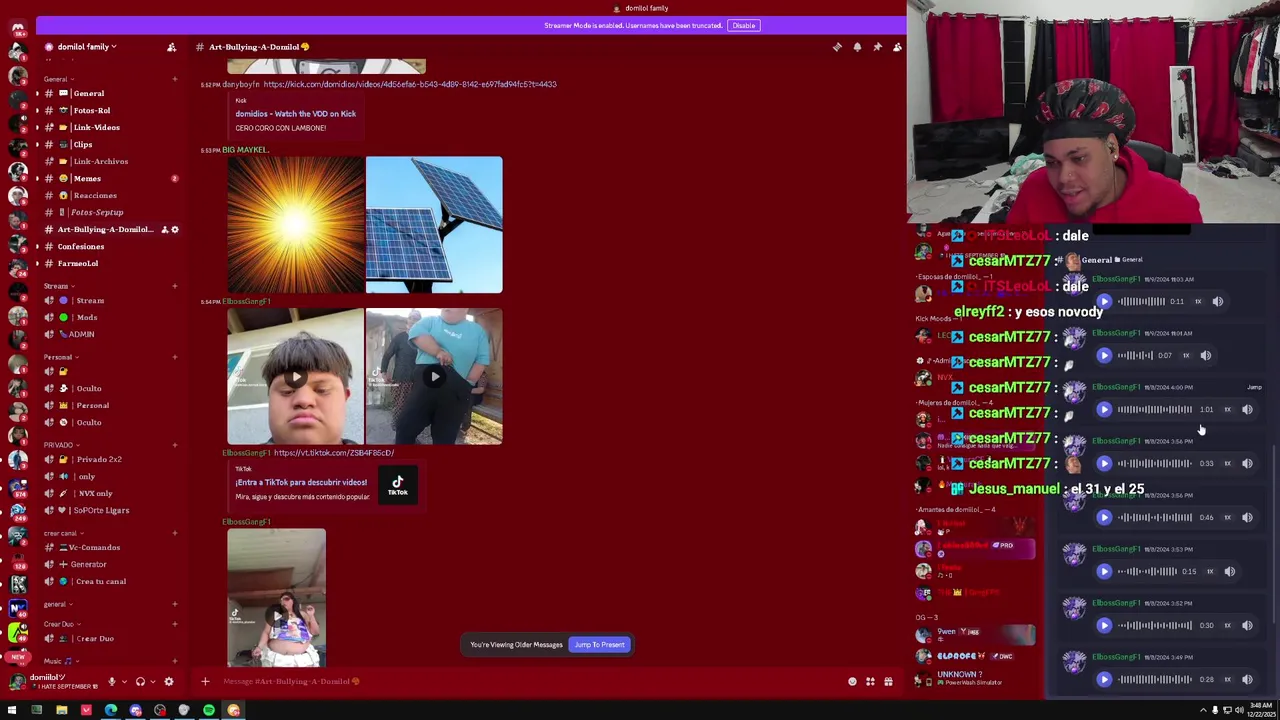Open headphone output options arrow
This screenshot has width=1280, height=720.
tap(153, 682)
